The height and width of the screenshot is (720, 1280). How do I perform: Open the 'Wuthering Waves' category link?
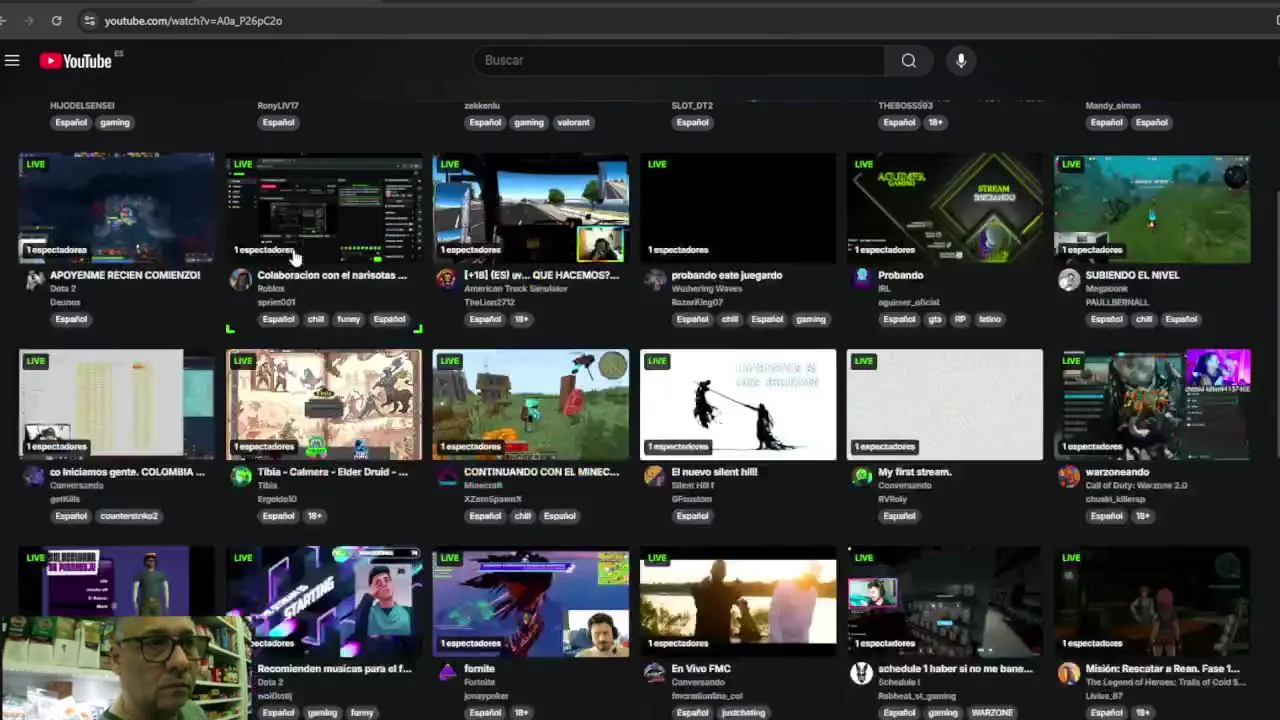pos(707,289)
